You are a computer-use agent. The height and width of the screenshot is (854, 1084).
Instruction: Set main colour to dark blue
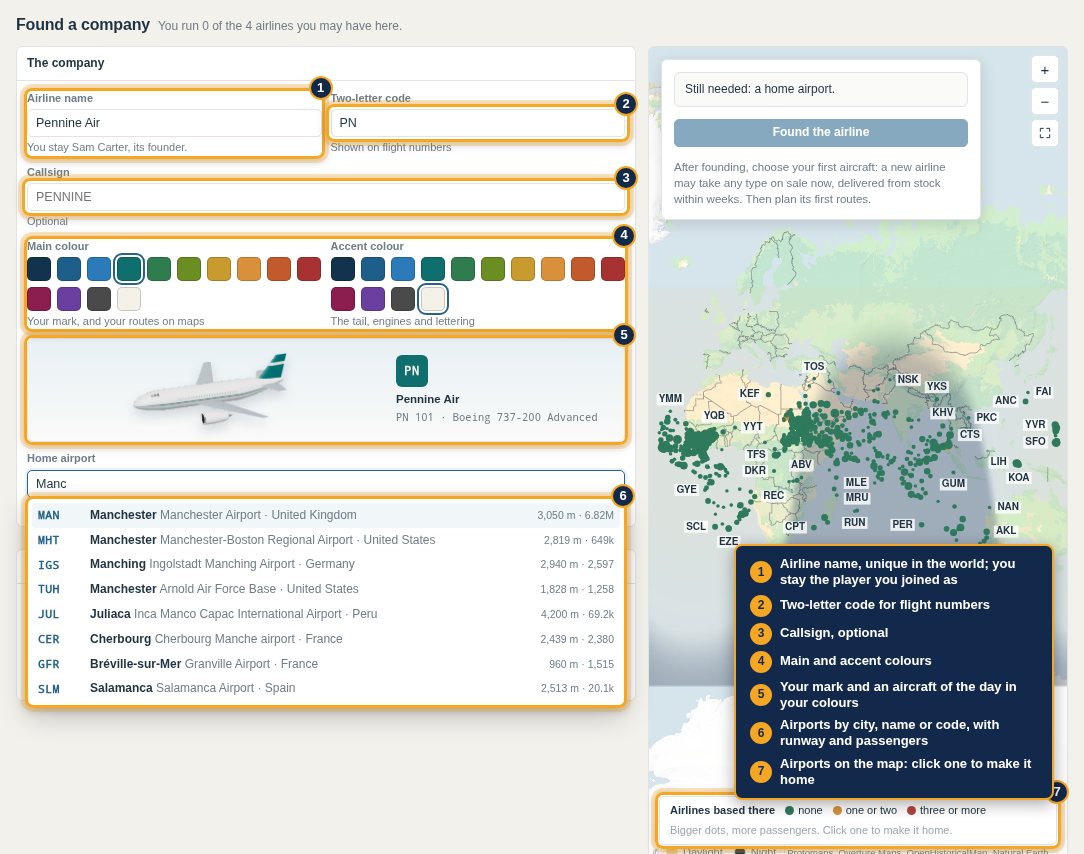pos(69,269)
